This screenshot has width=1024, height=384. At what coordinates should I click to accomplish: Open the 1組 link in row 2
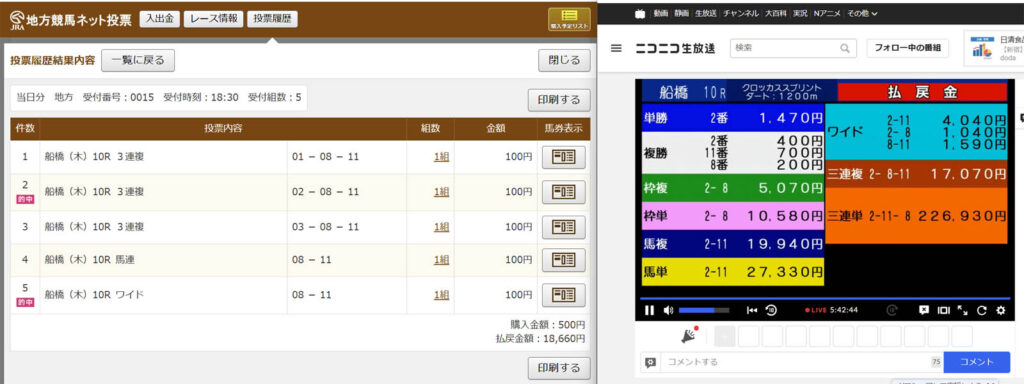point(441,192)
